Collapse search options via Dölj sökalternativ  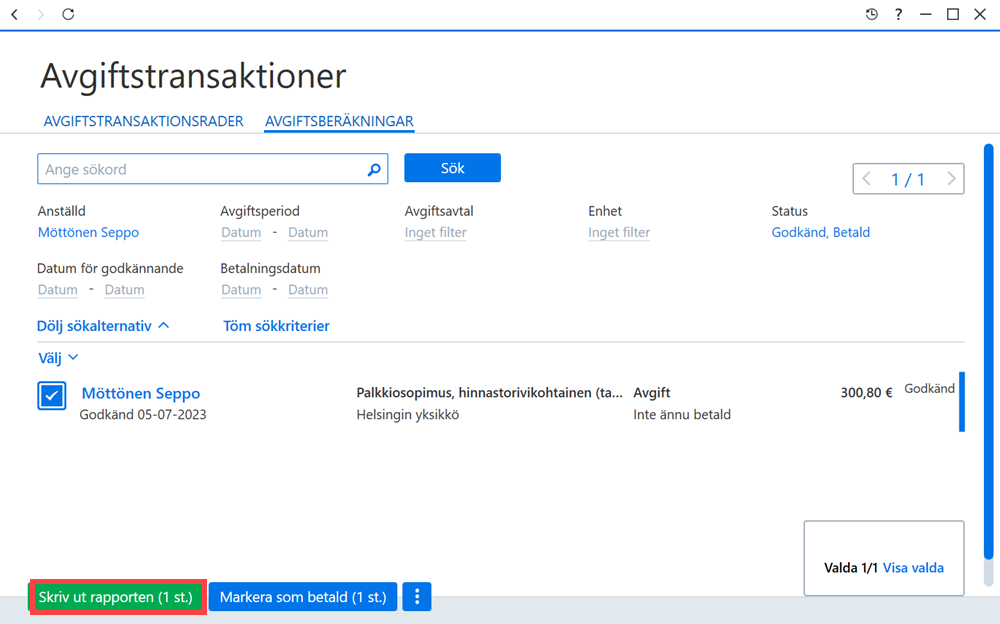(x=103, y=326)
